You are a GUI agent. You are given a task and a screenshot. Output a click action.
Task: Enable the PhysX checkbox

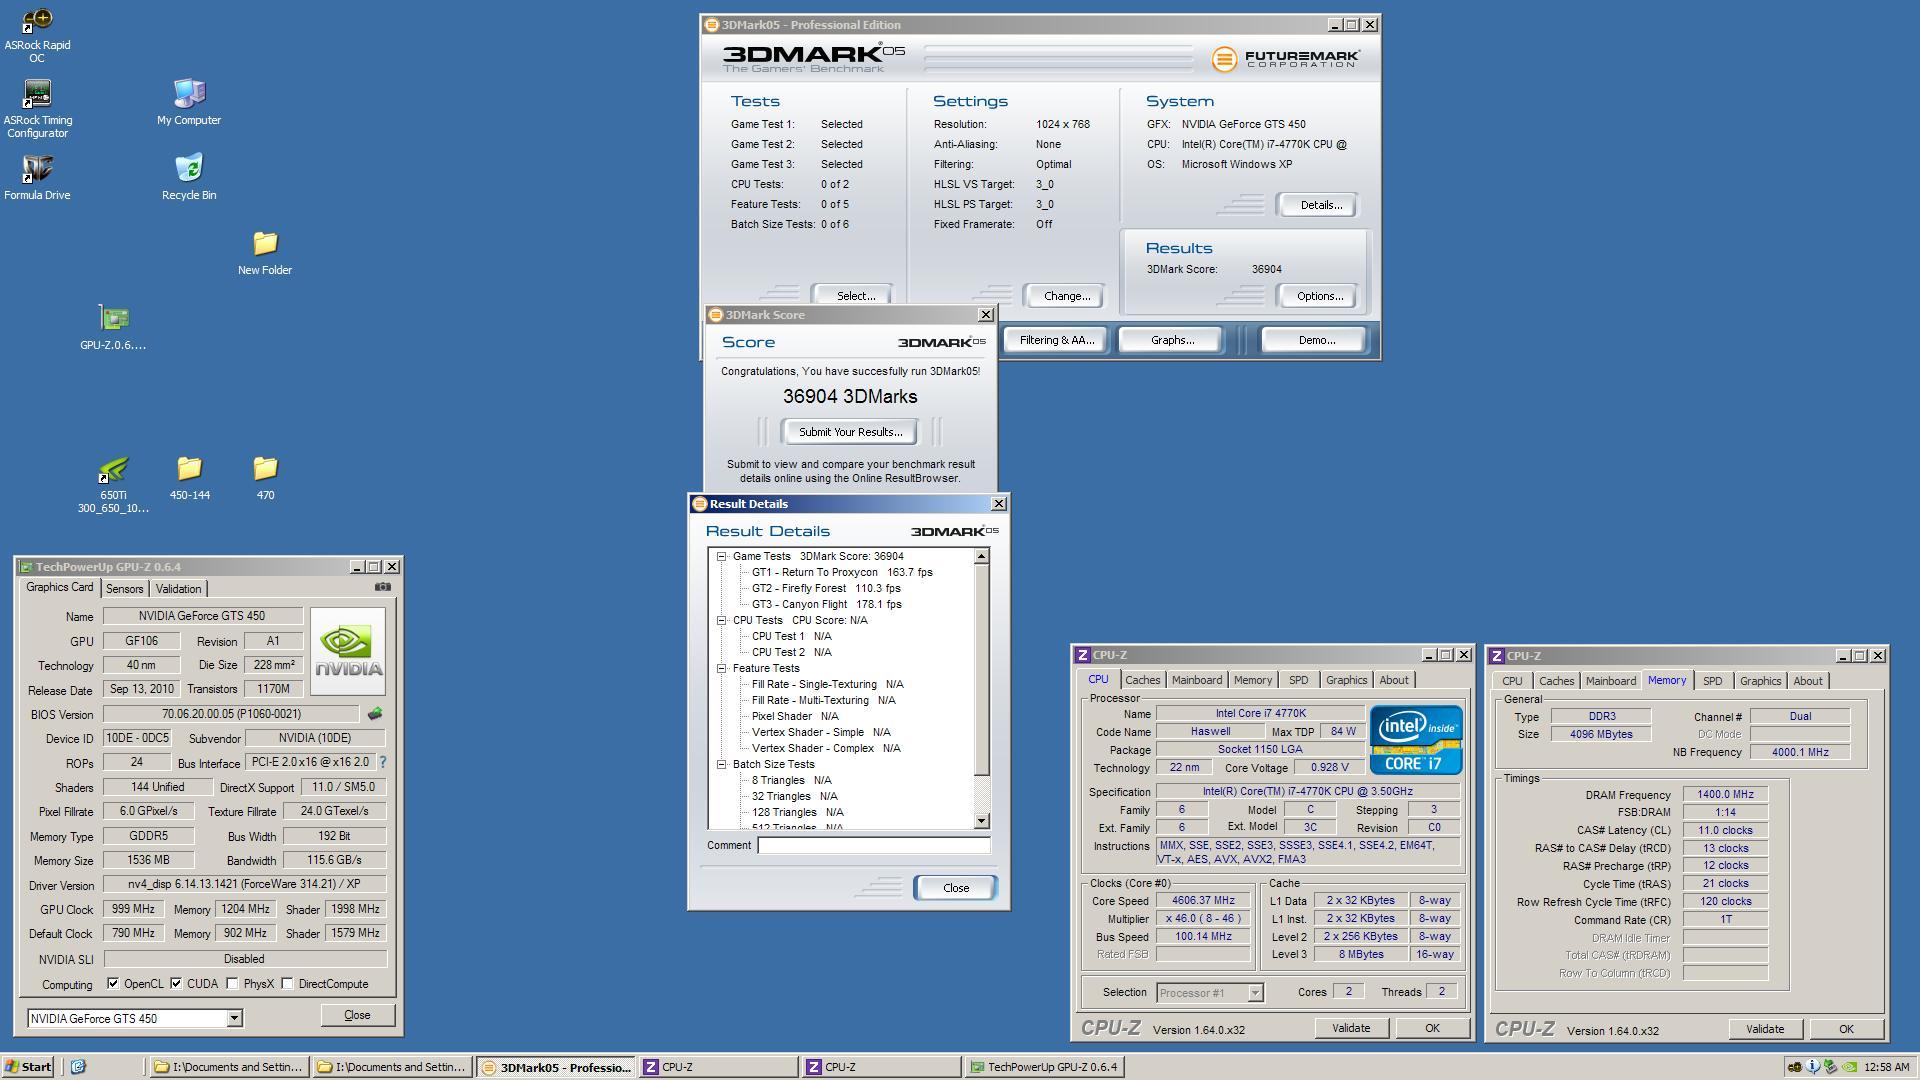point(232,984)
